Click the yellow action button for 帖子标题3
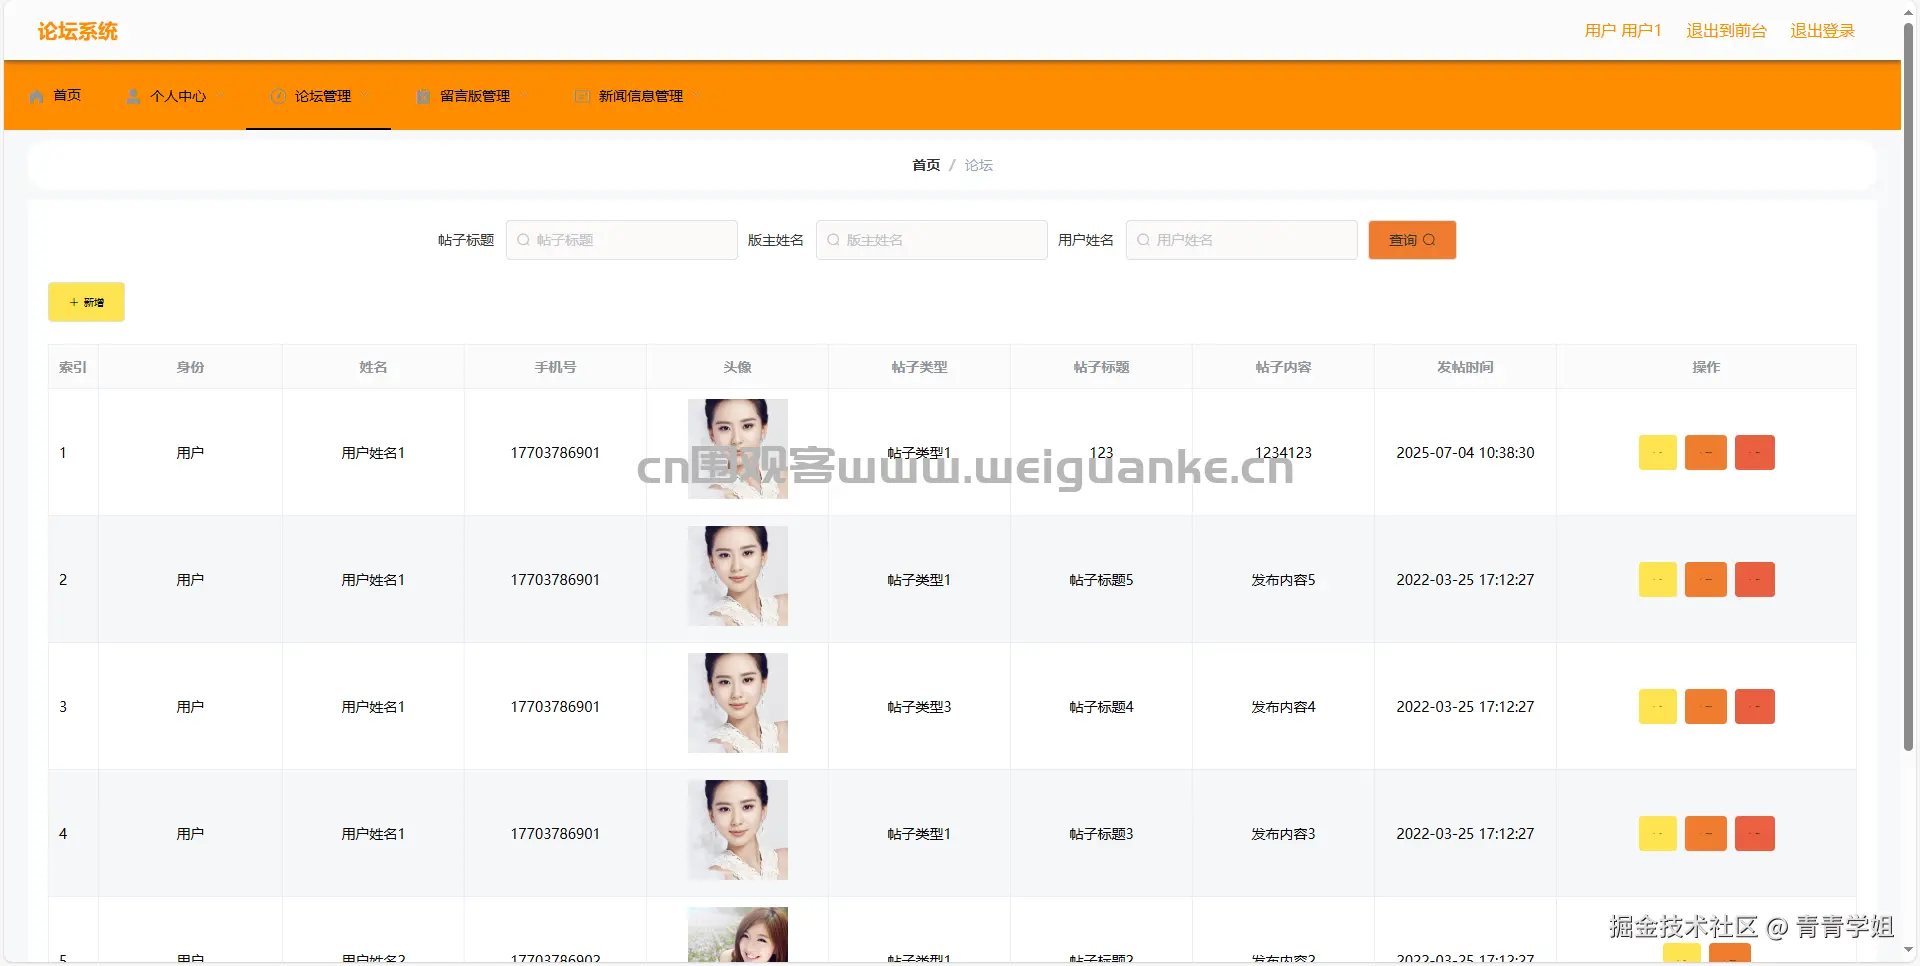 1658,834
